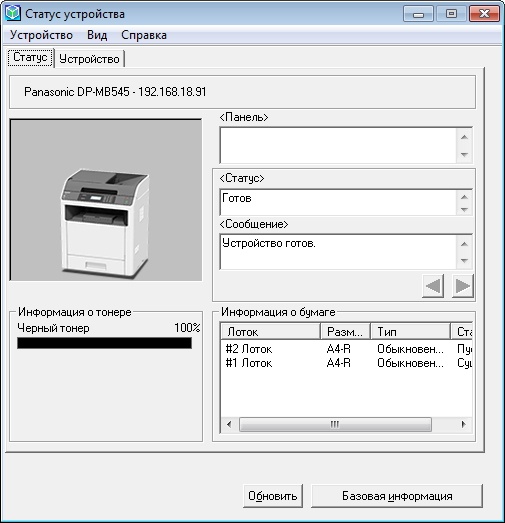Select the #1 Лоток row
This screenshot has height=523, width=505.
click(347, 363)
